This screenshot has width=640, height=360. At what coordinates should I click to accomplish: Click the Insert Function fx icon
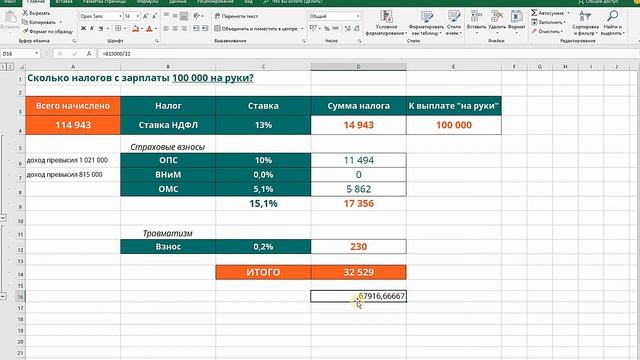tap(89, 53)
